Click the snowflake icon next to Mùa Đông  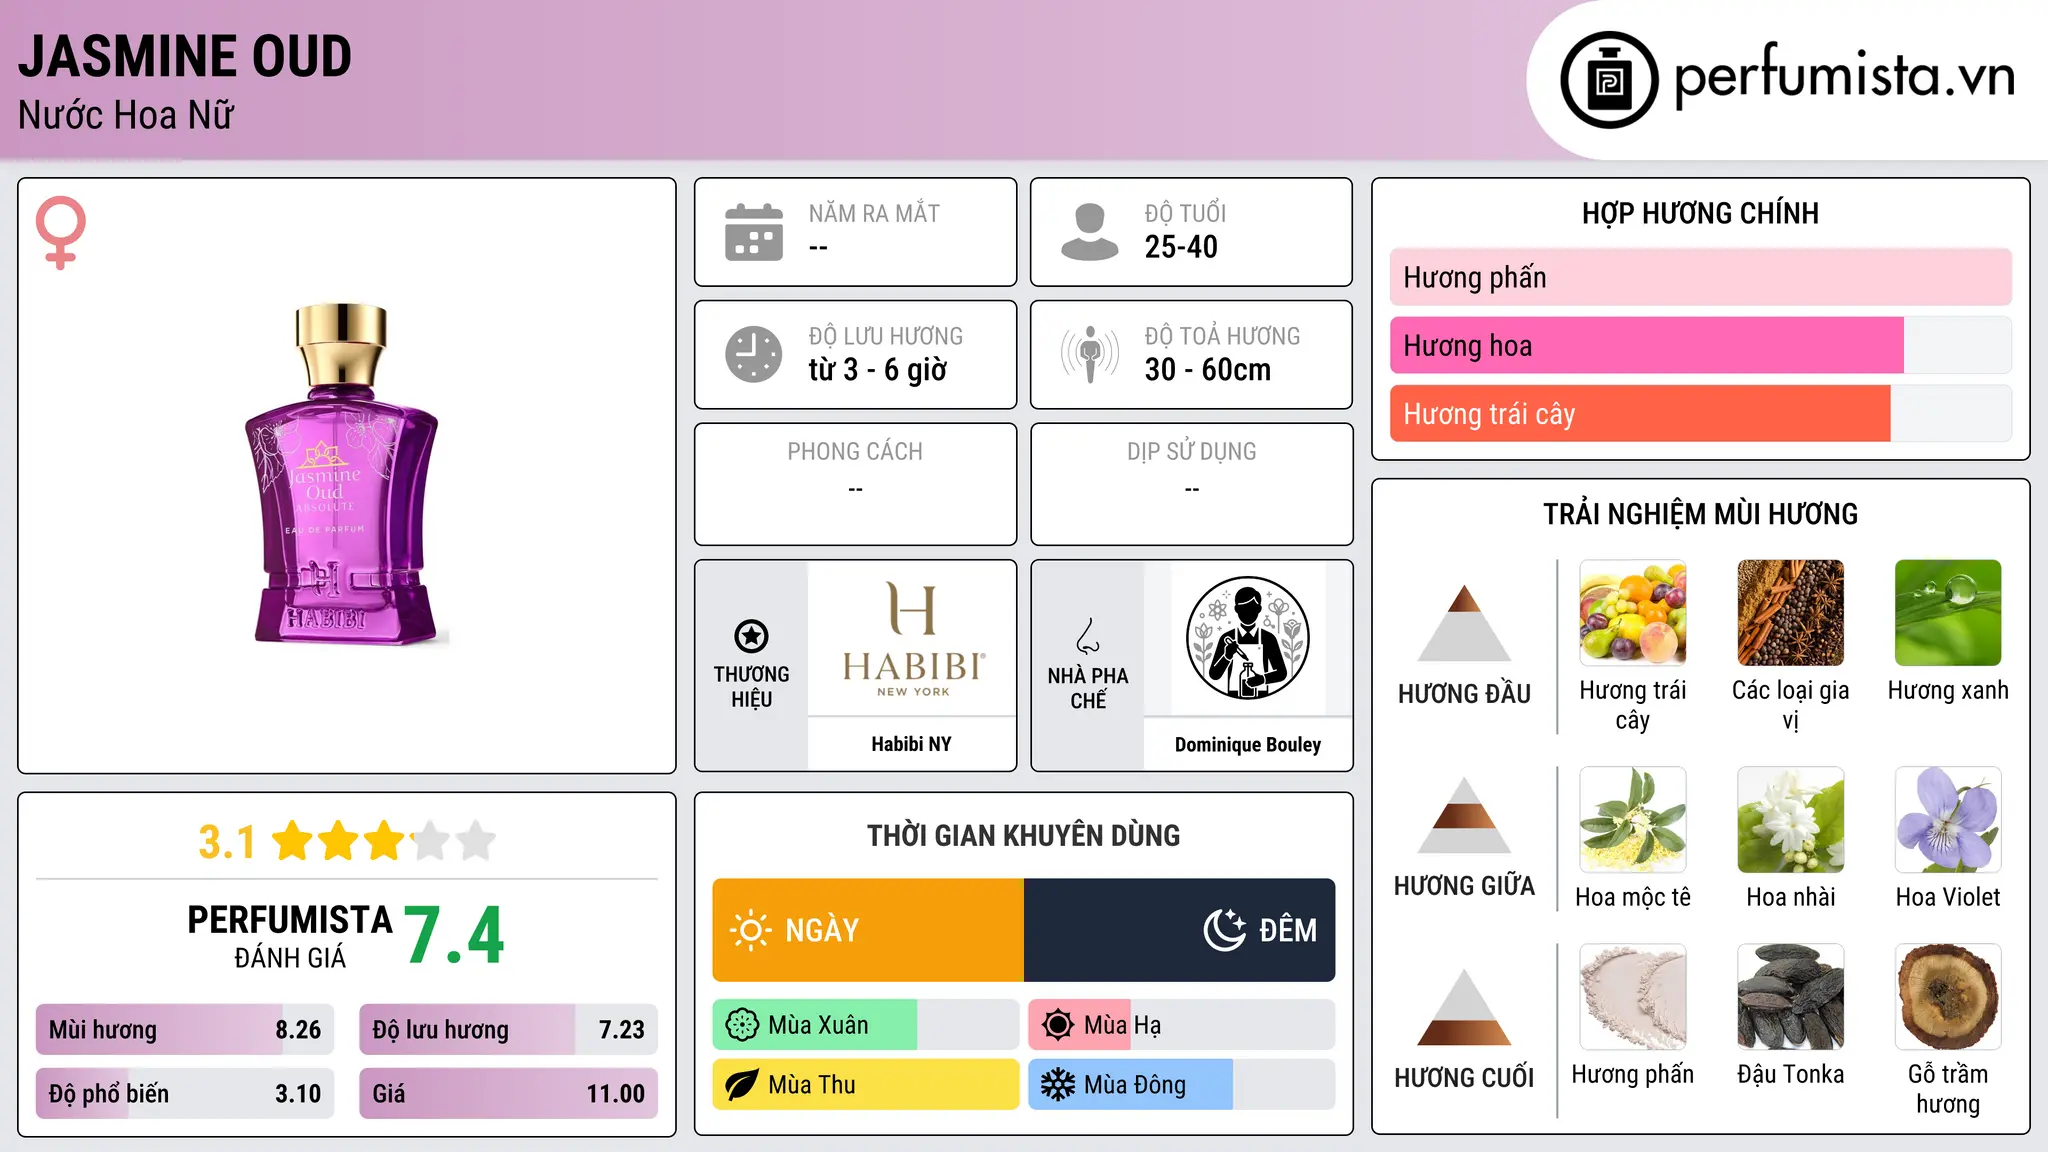tap(1058, 1085)
